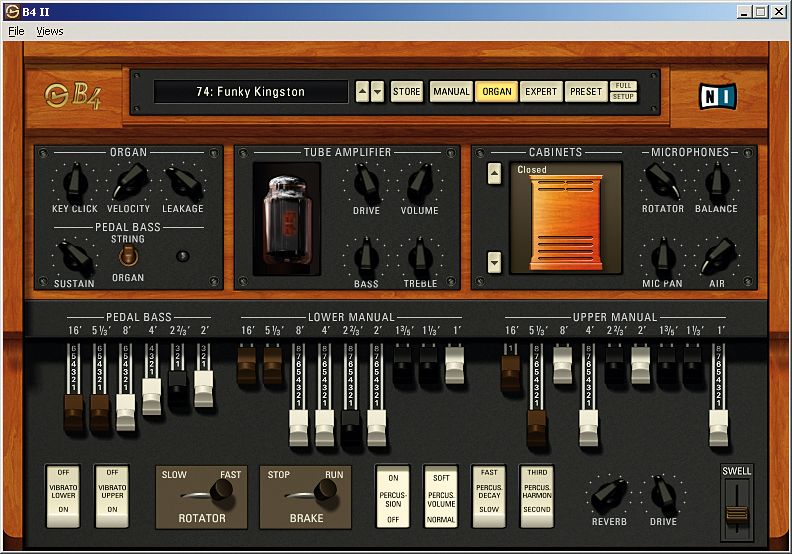Click the Lower Manual 2 2/3' drawbar
The height and width of the screenshot is (554, 792).
tap(351, 428)
